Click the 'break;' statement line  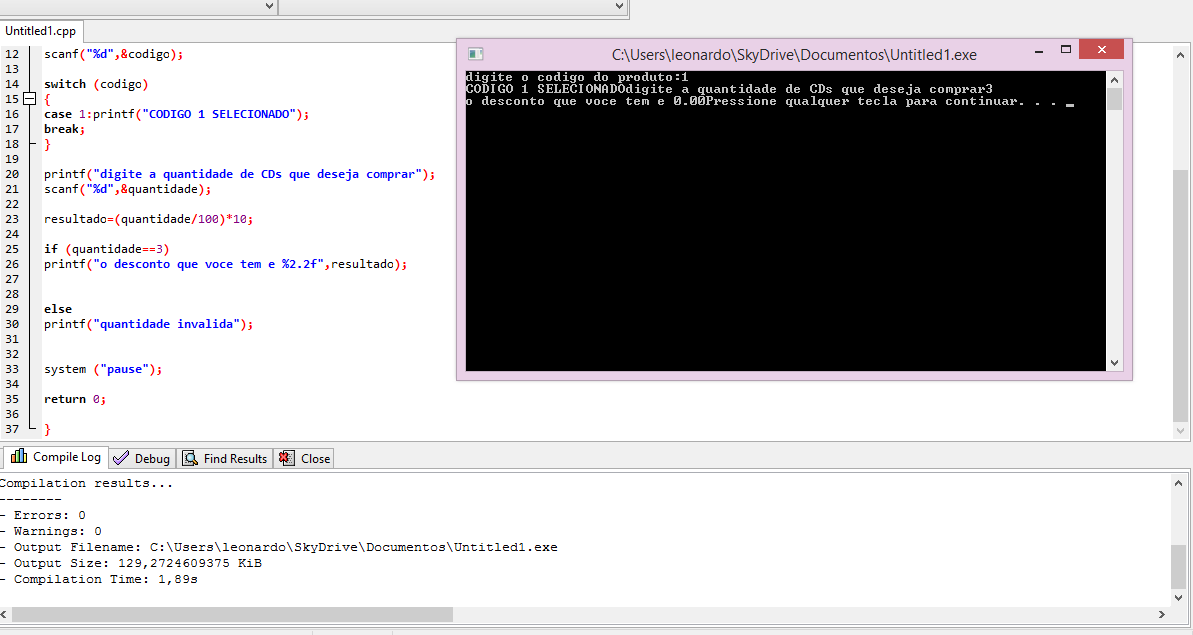[65, 129]
